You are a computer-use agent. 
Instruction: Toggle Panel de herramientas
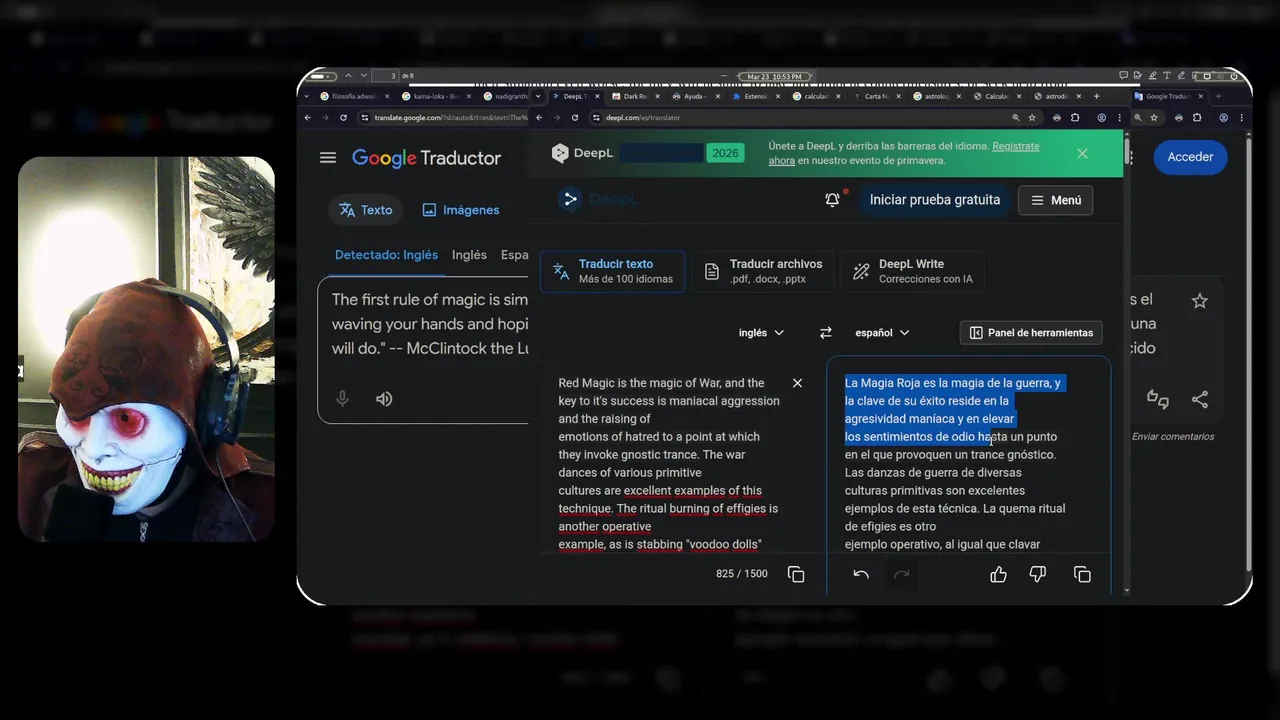click(x=1031, y=333)
